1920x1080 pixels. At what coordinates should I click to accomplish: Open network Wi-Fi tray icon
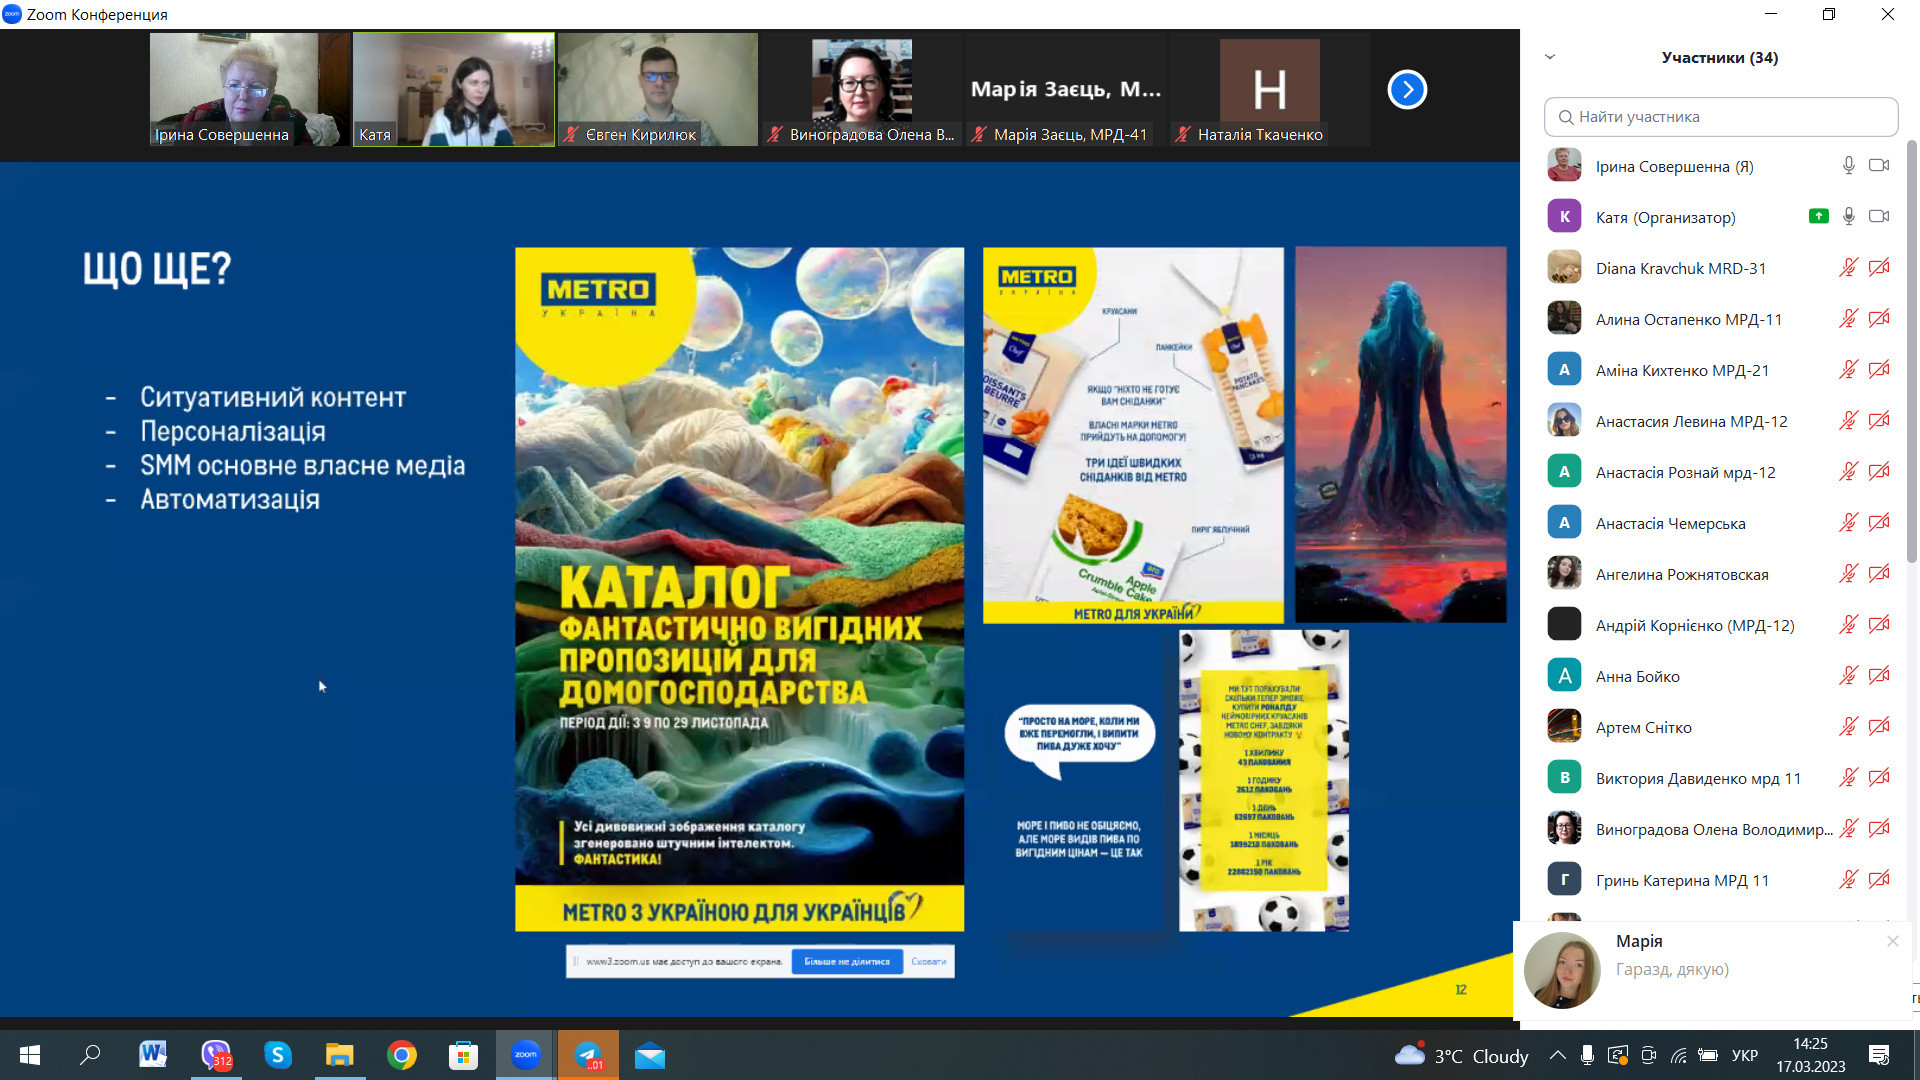pyautogui.click(x=1679, y=1055)
